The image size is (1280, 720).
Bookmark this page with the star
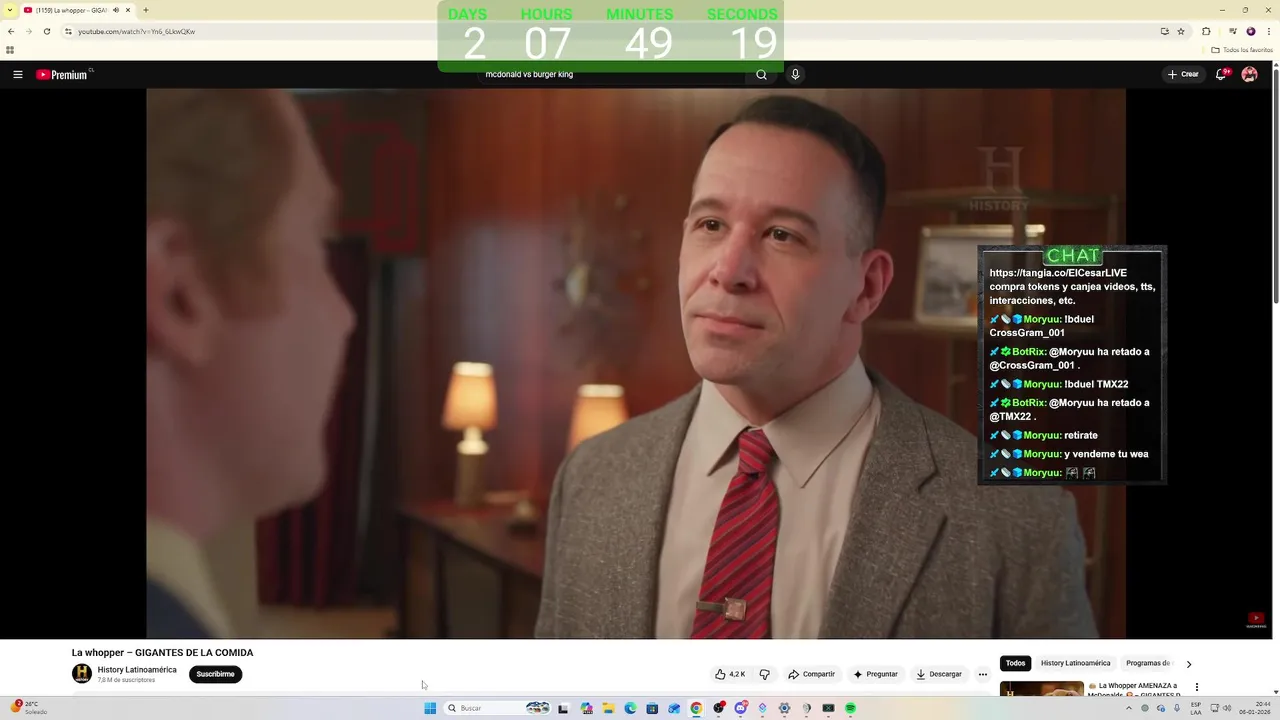pyautogui.click(x=1181, y=31)
